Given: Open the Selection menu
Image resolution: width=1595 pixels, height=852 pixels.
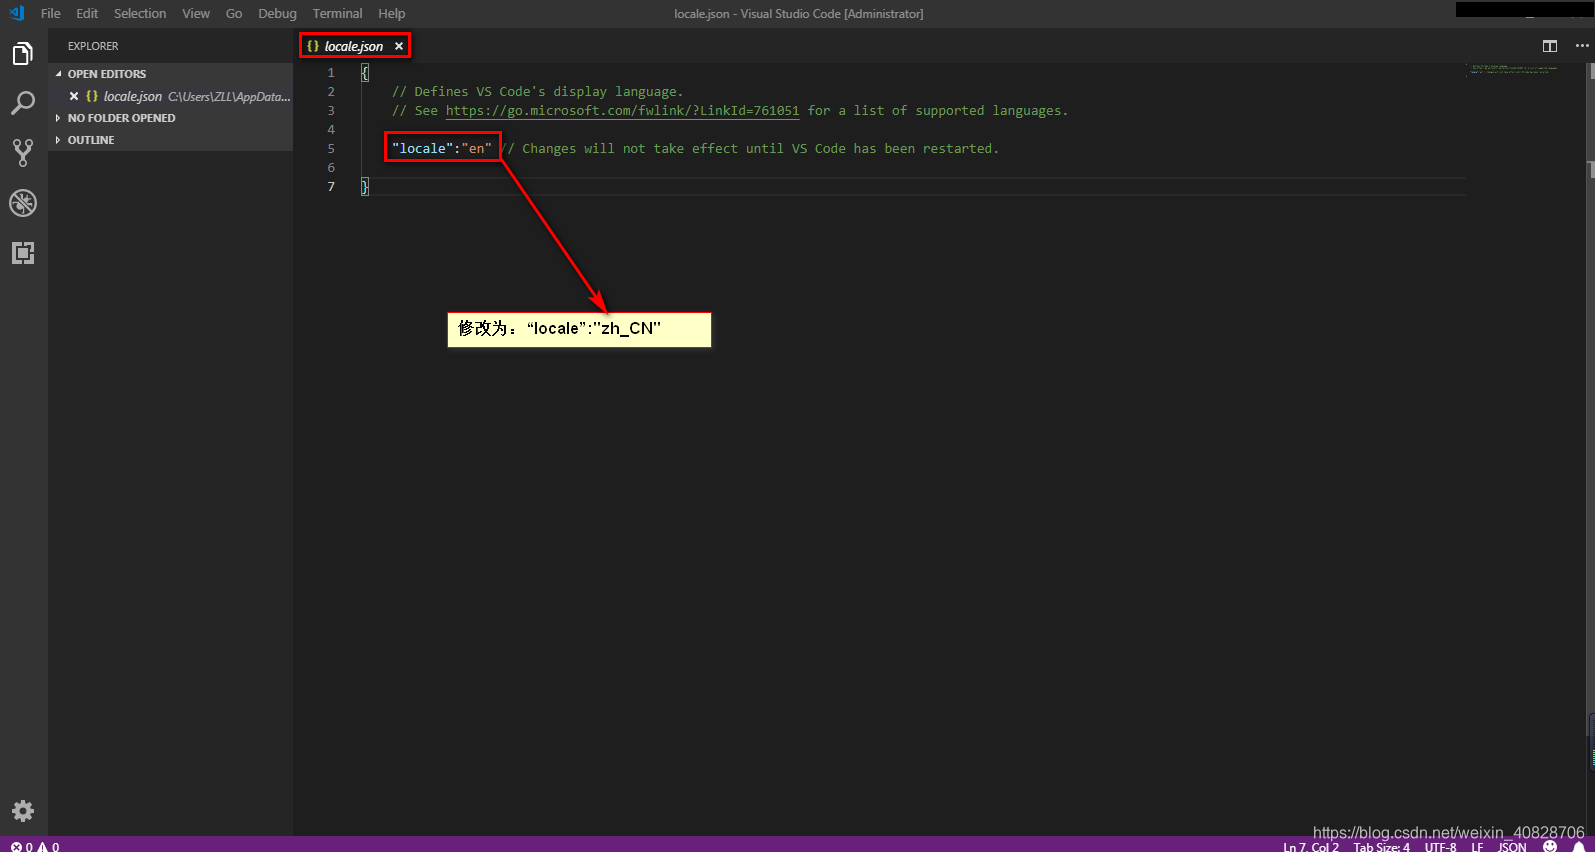Looking at the screenshot, I should (x=140, y=13).
